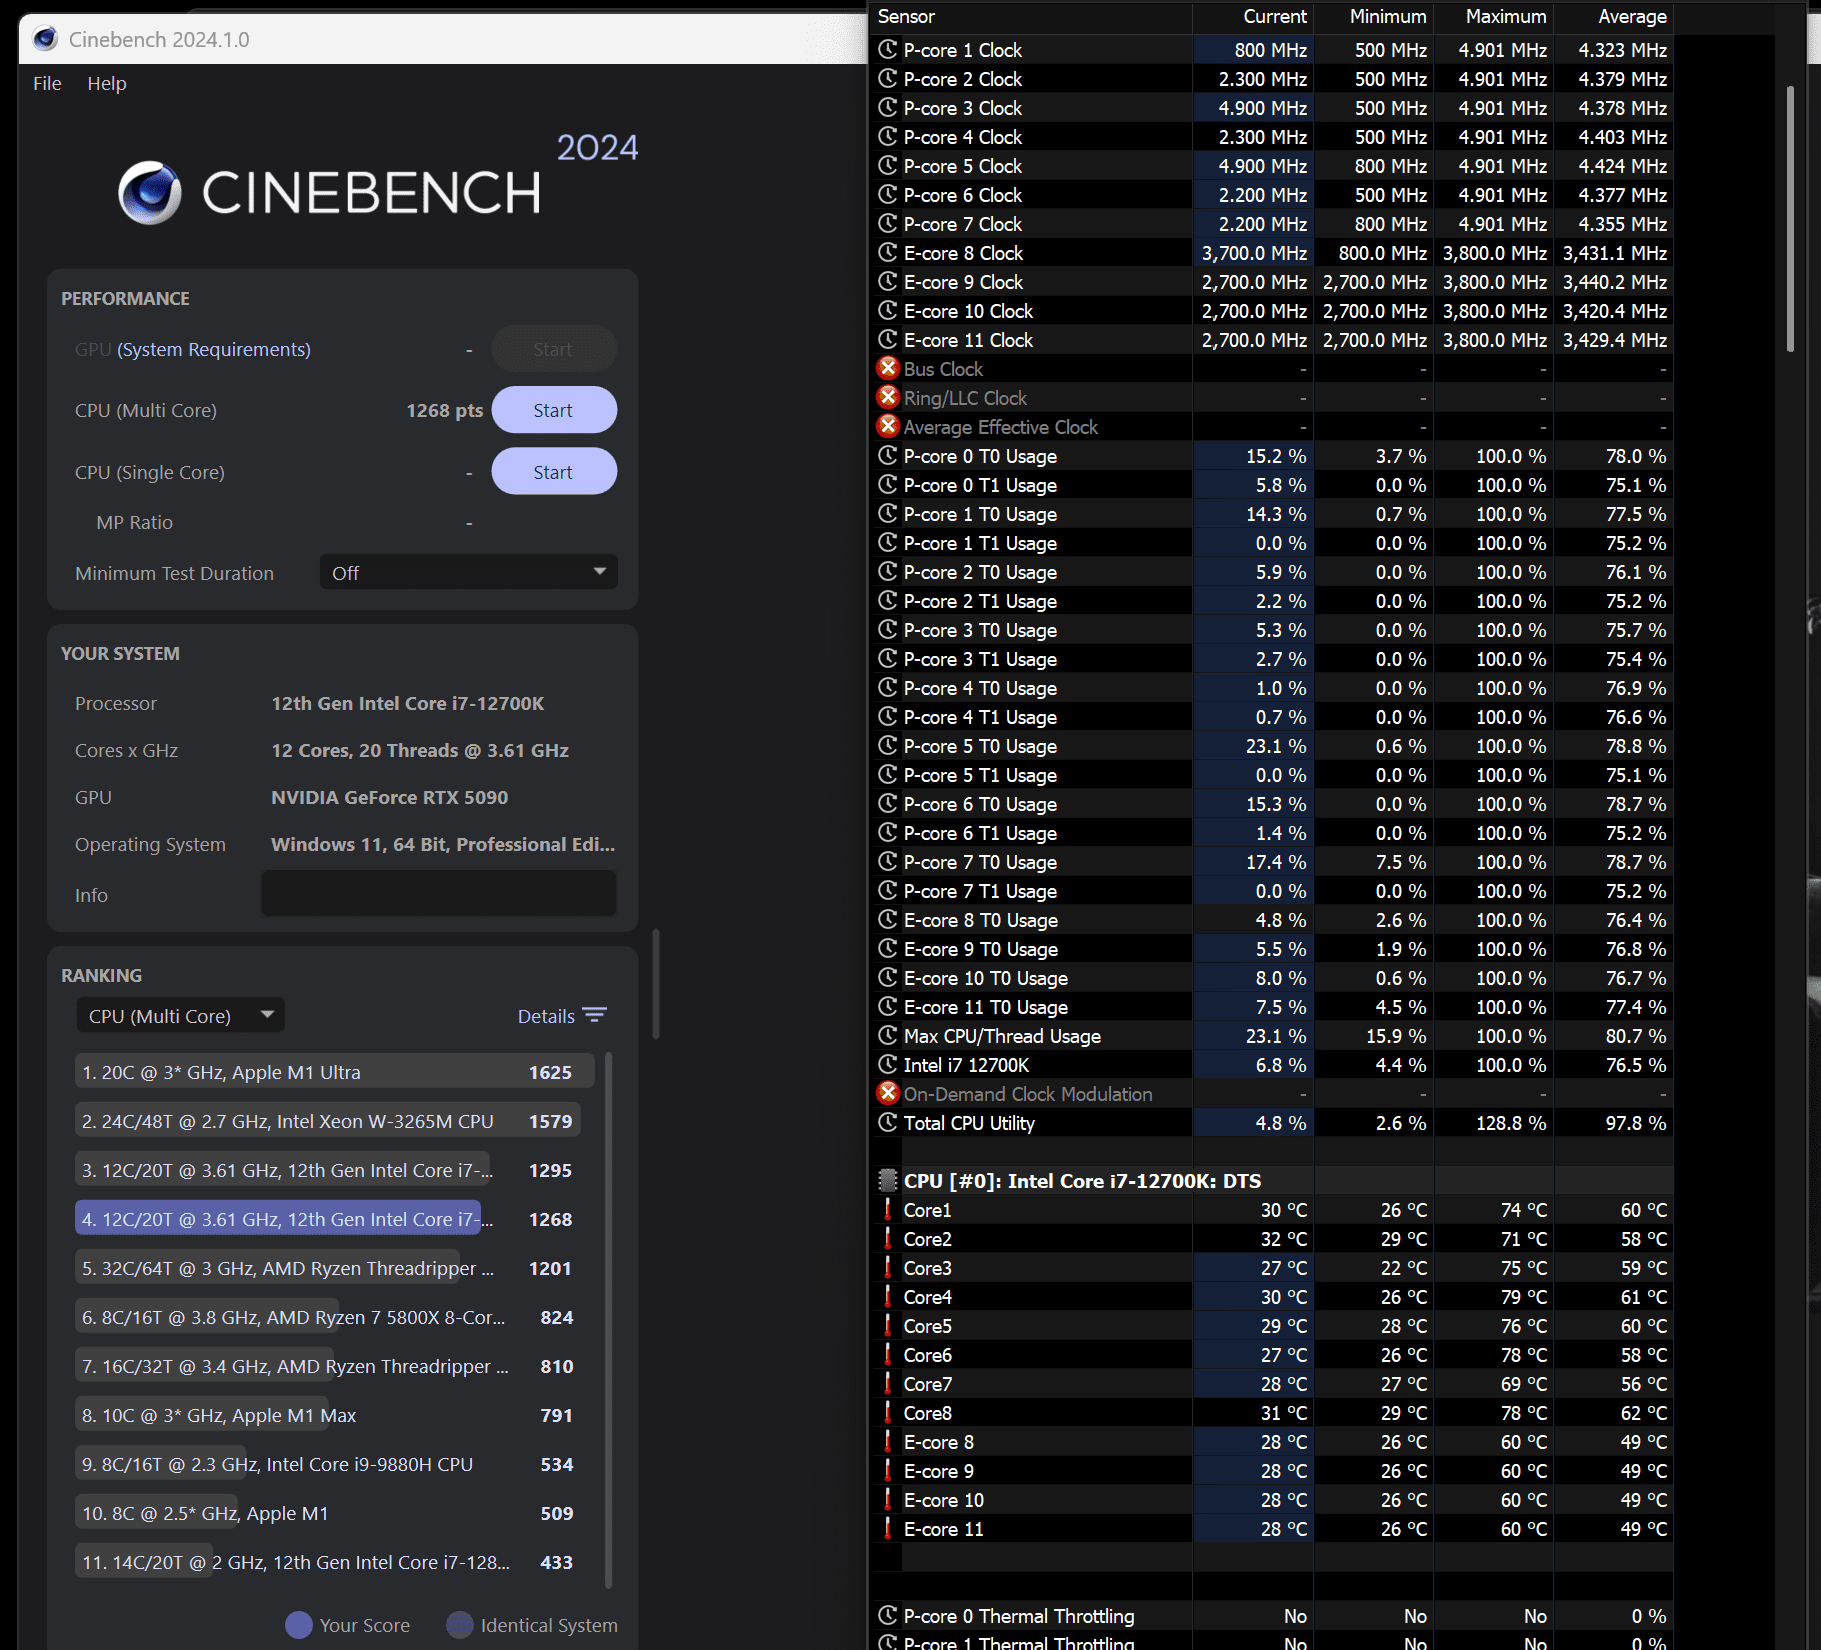Click the thermometer icon beside Core1
Viewport: 1821px width, 1650px height.
pyautogui.click(x=887, y=1209)
